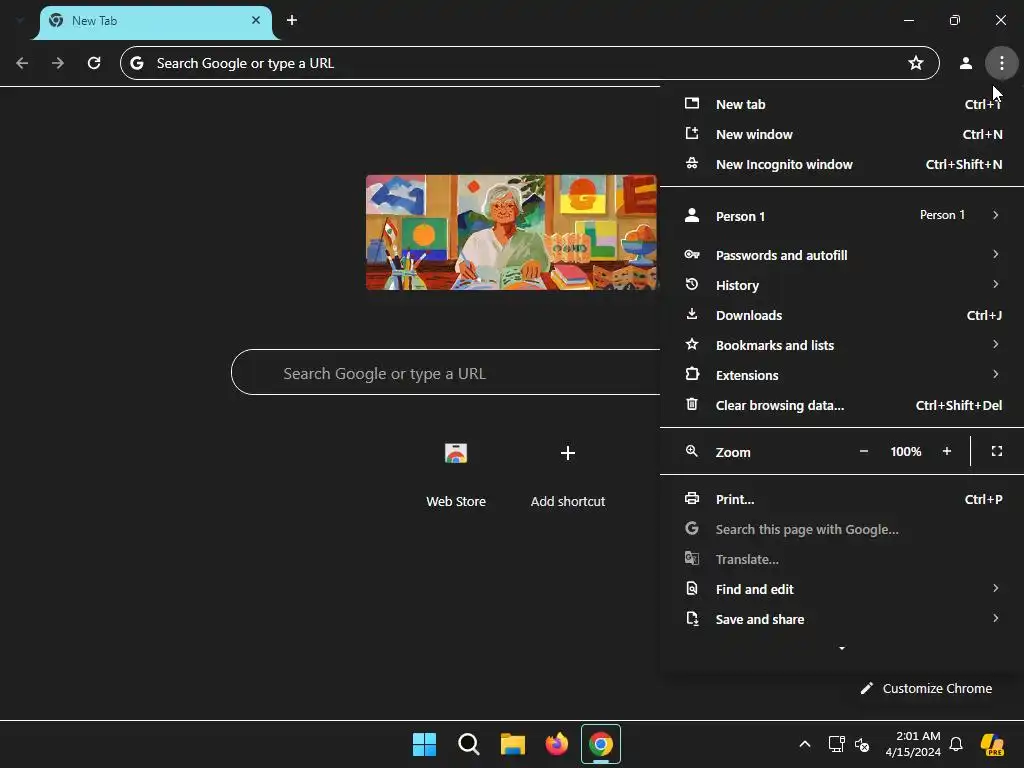
Task: Click Search this page with Google
Action: pyautogui.click(x=842, y=529)
